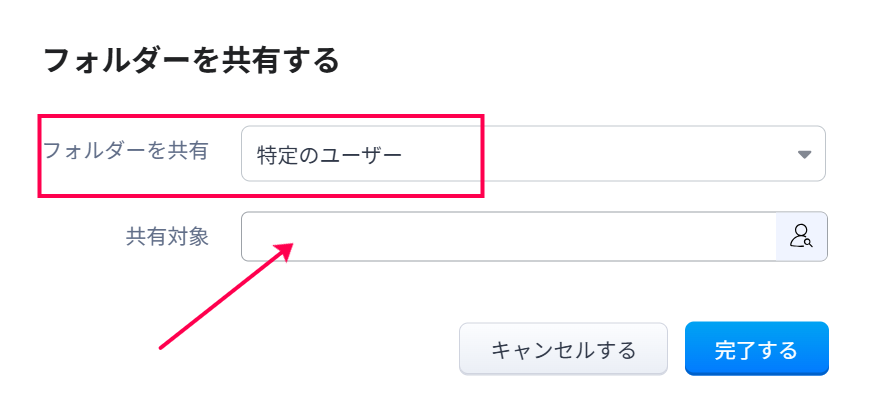Open user lookup beside 共有対象 field
Screen dimensions: 873x406
(801, 236)
